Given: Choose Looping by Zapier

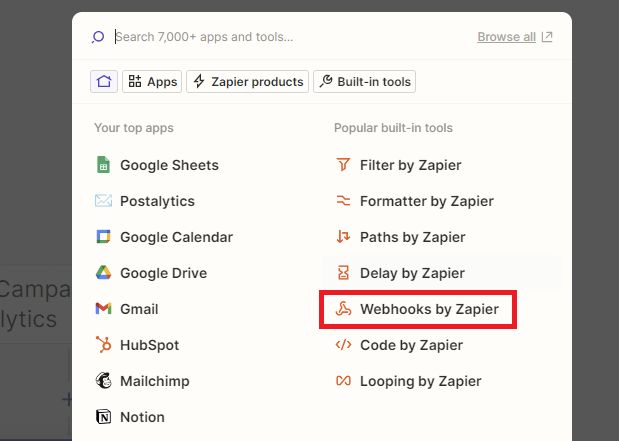Looking at the screenshot, I should (x=408, y=381).
